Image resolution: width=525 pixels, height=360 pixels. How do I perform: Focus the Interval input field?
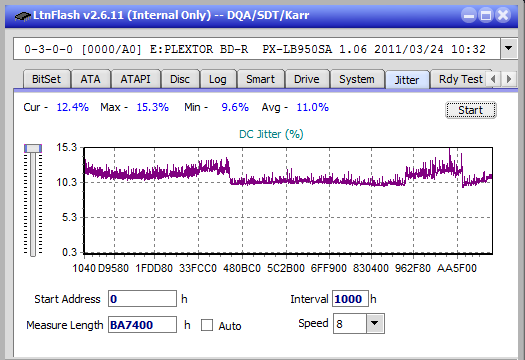coord(350,299)
